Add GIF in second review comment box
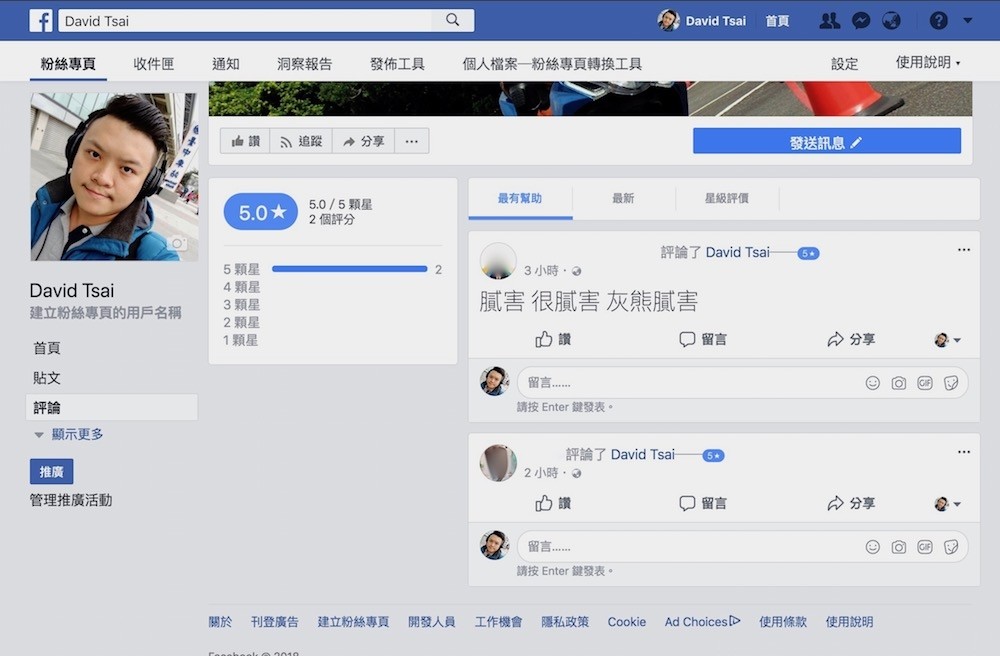Screen dimensions: 1000x656 click(925, 547)
